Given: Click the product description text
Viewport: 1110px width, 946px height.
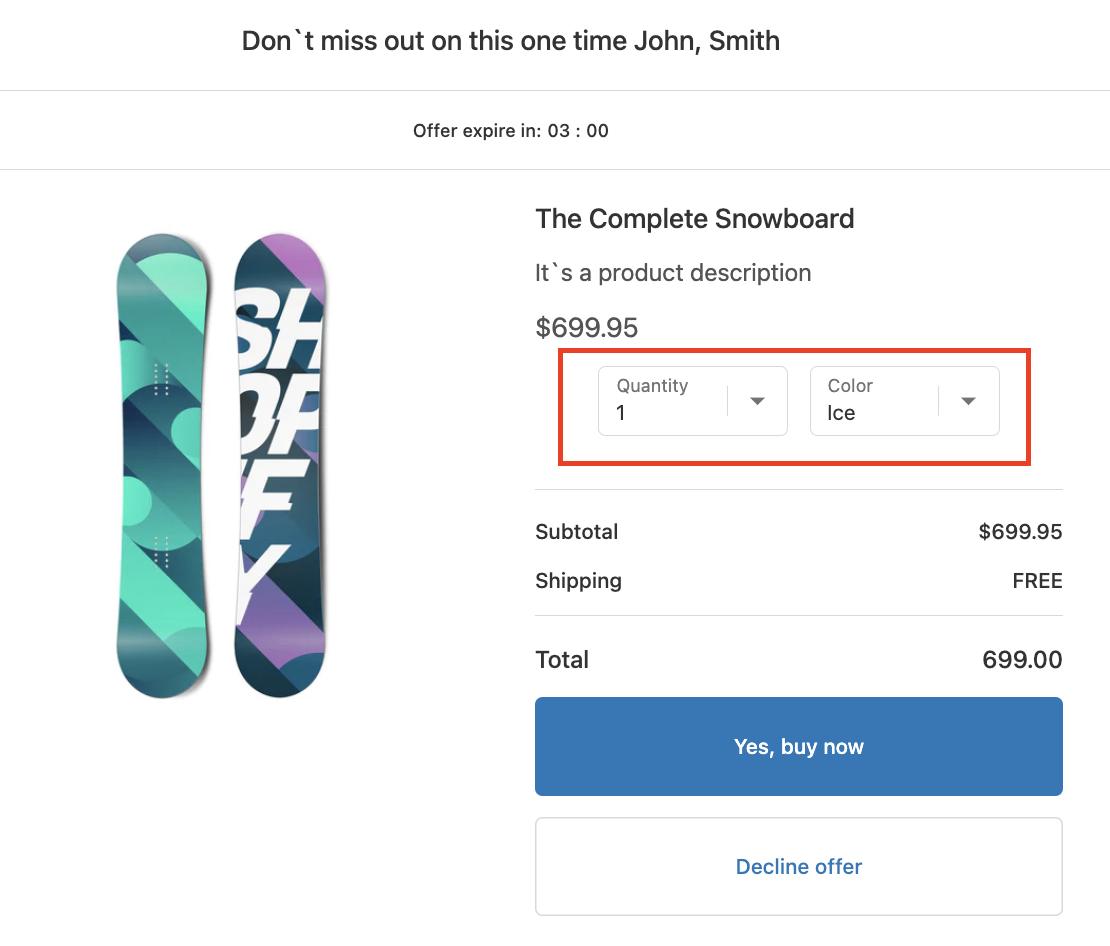Looking at the screenshot, I should click(x=673, y=273).
